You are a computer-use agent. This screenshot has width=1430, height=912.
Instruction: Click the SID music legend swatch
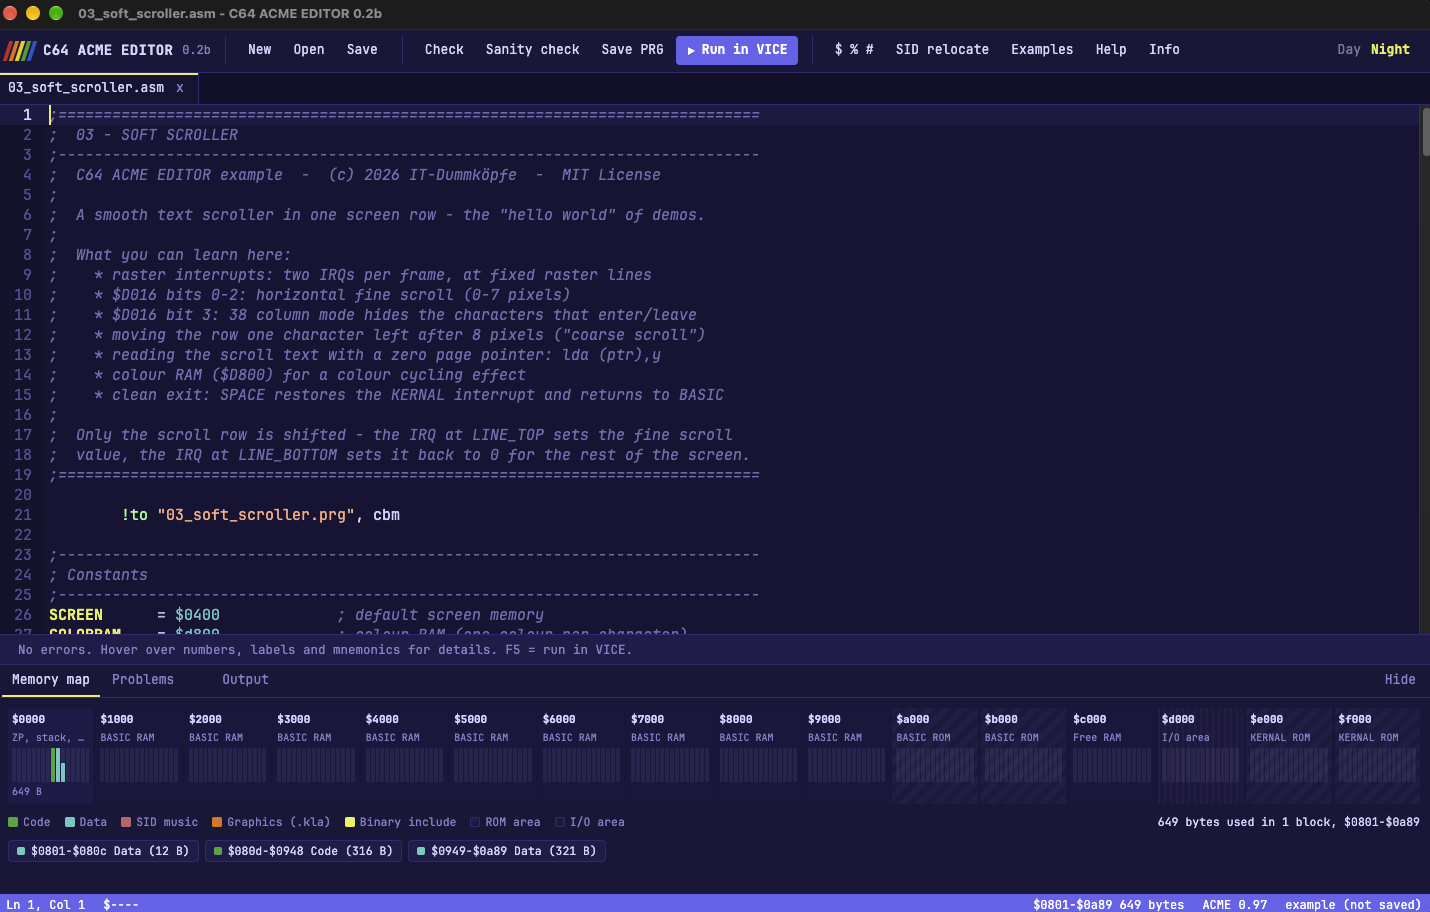[x=126, y=823]
